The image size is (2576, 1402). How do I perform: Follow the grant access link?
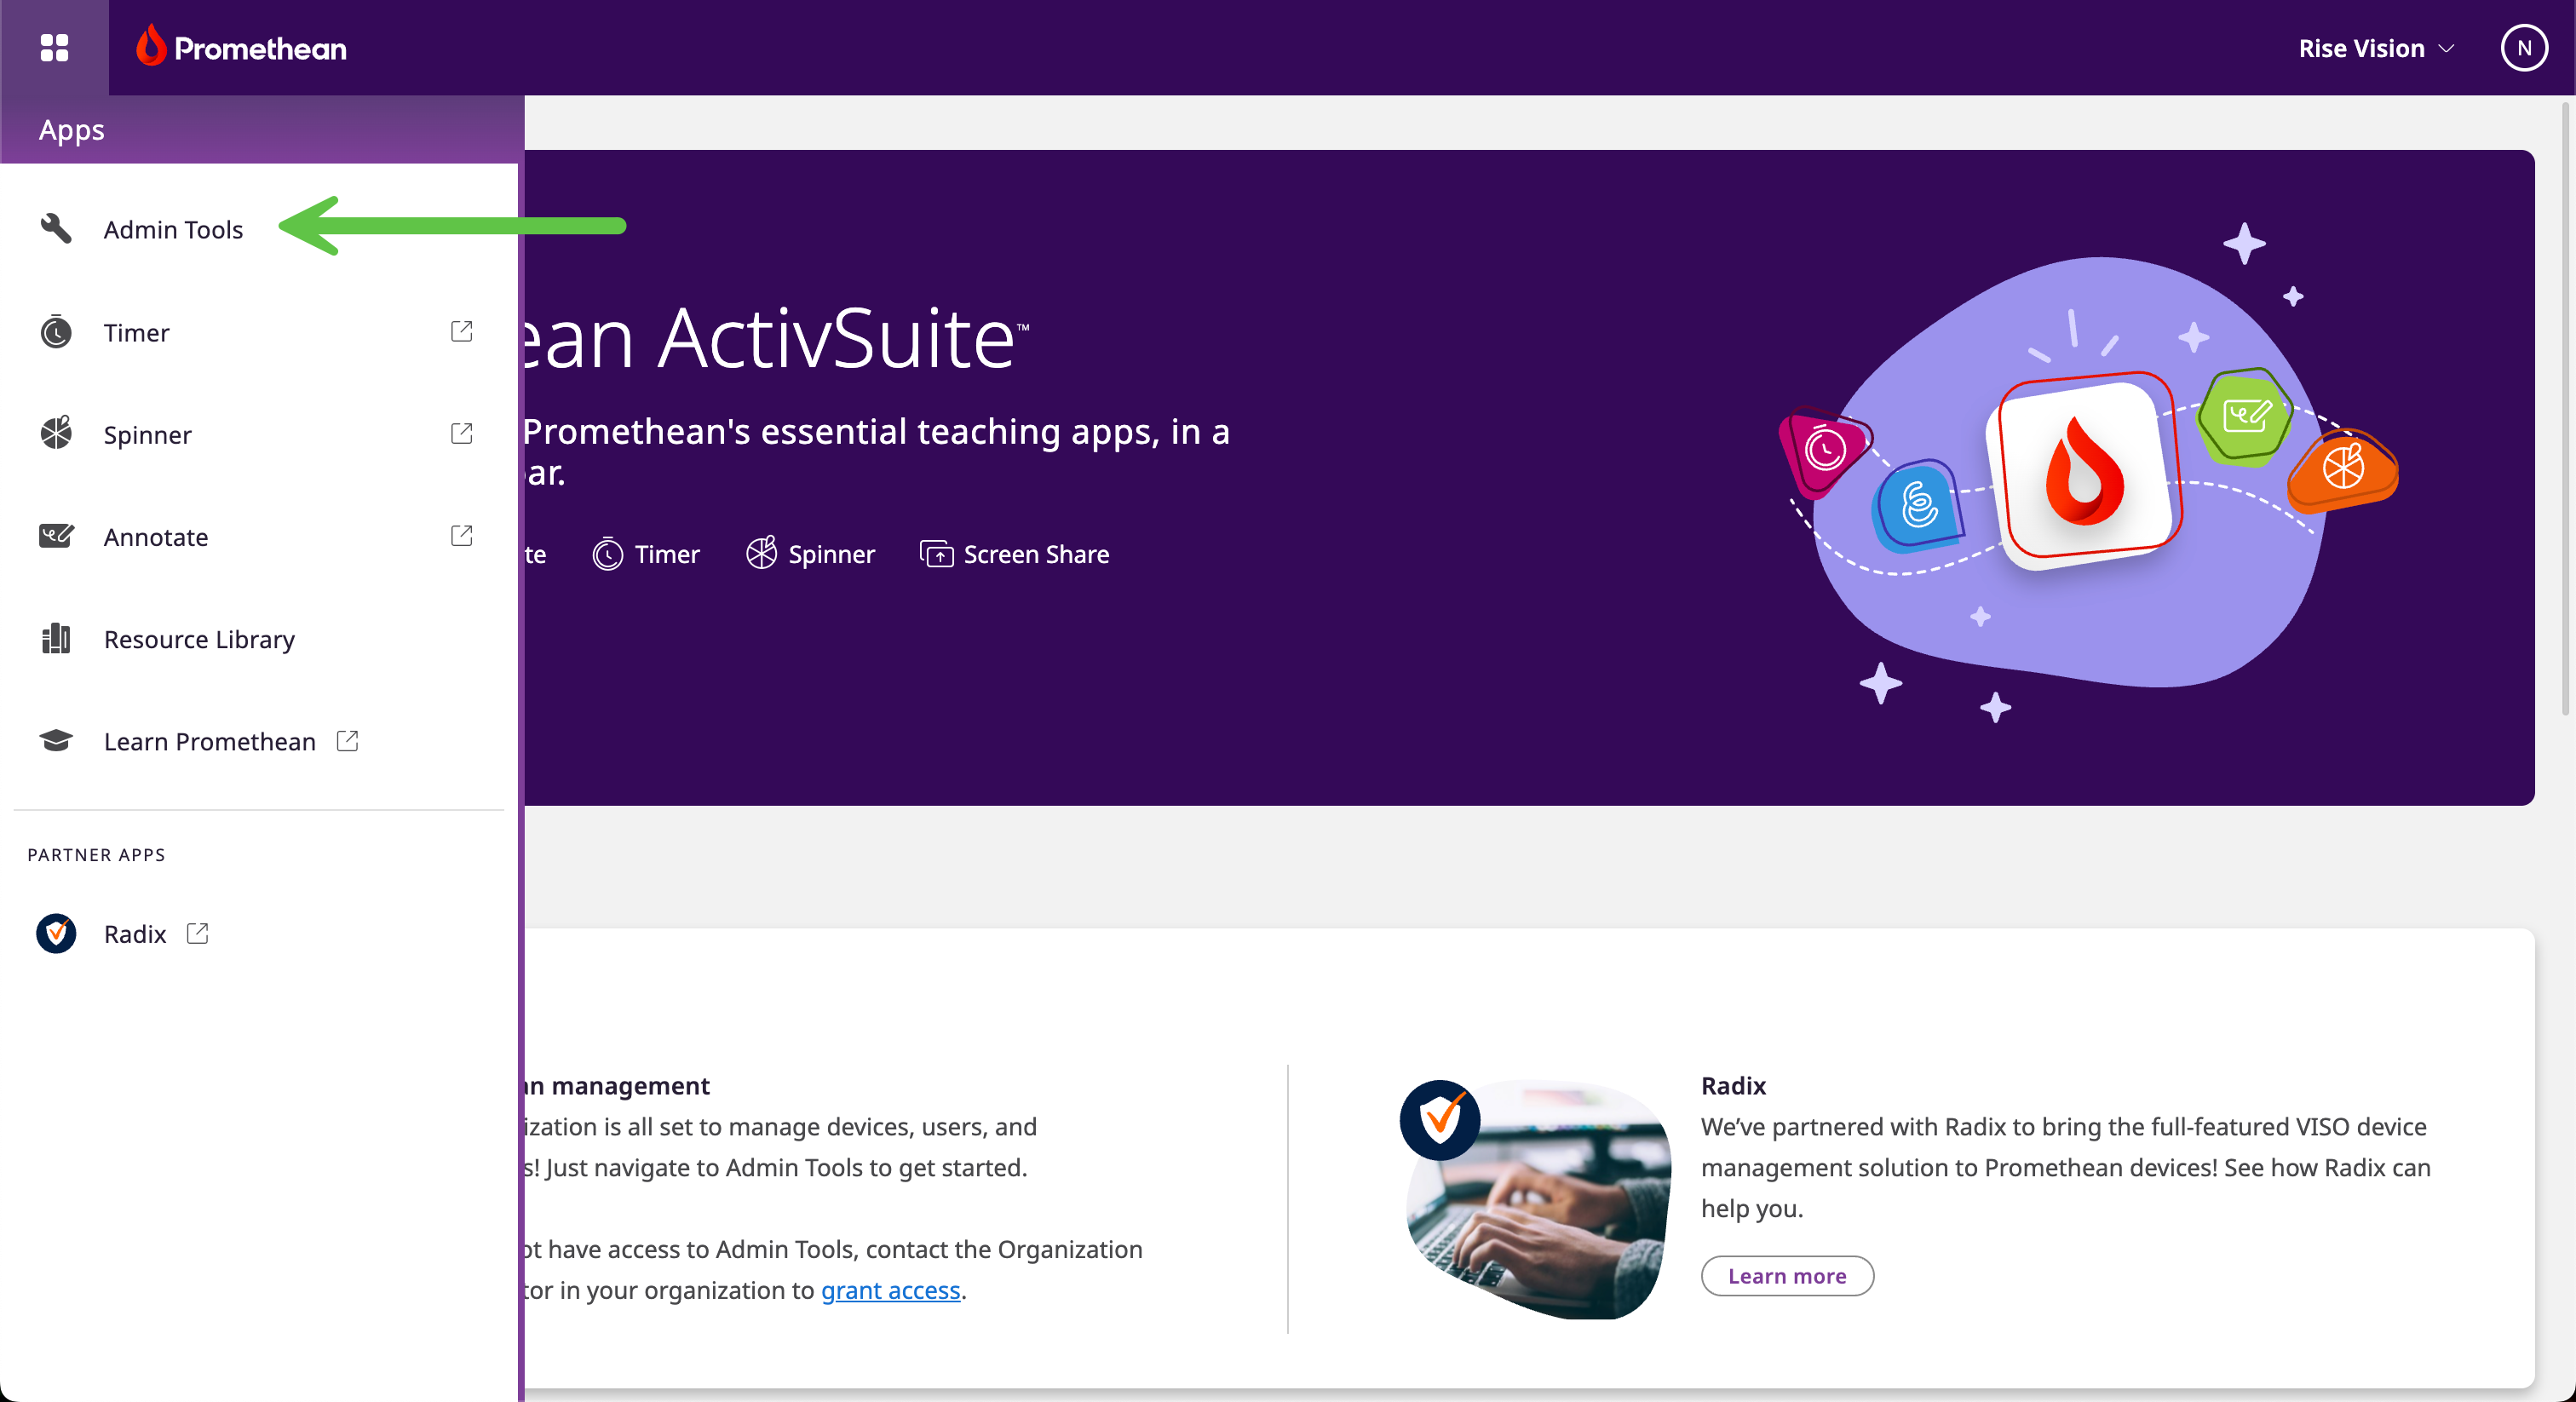click(890, 1290)
